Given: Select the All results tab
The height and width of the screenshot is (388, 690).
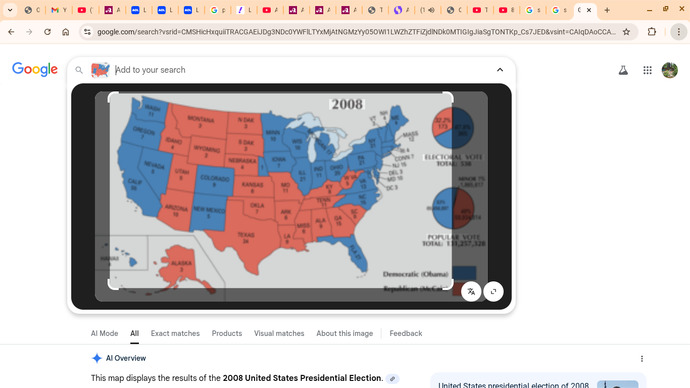Looking at the screenshot, I should (134, 333).
